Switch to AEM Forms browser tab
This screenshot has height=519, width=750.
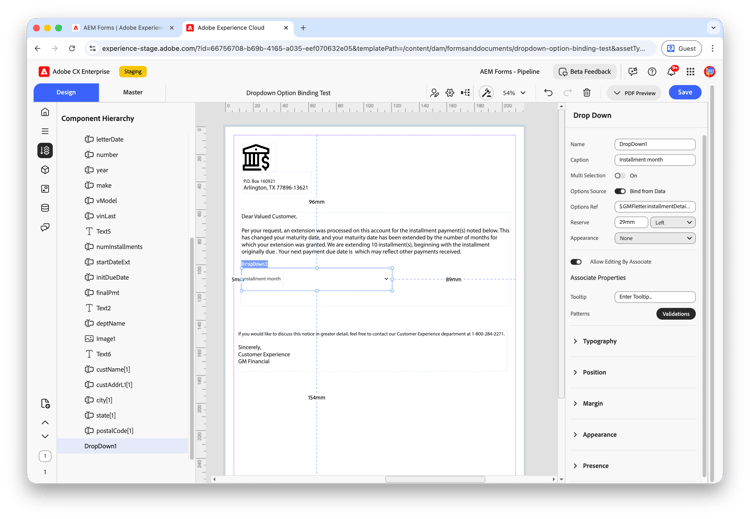pyautogui.click(x=123, y=28)
